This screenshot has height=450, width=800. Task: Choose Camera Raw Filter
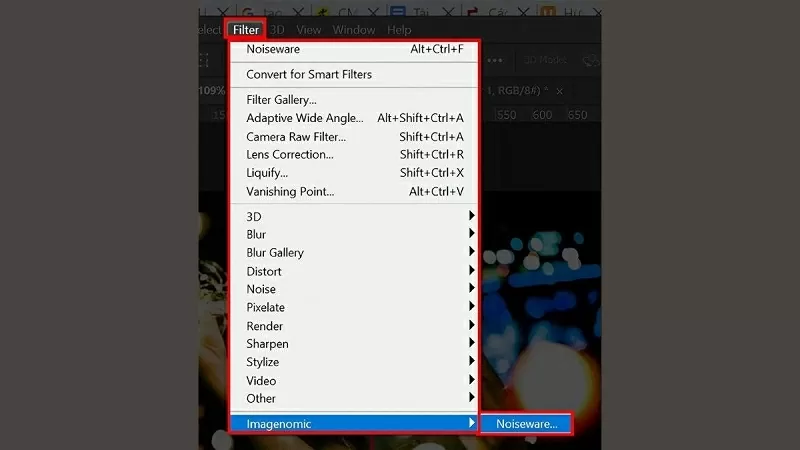click(x=296, y=136)
